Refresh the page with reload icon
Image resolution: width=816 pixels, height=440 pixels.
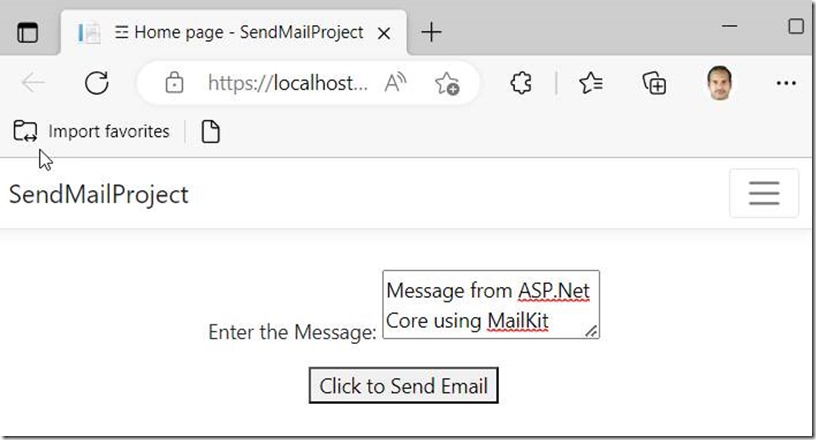pyautogui.click(x=97, y=83)
